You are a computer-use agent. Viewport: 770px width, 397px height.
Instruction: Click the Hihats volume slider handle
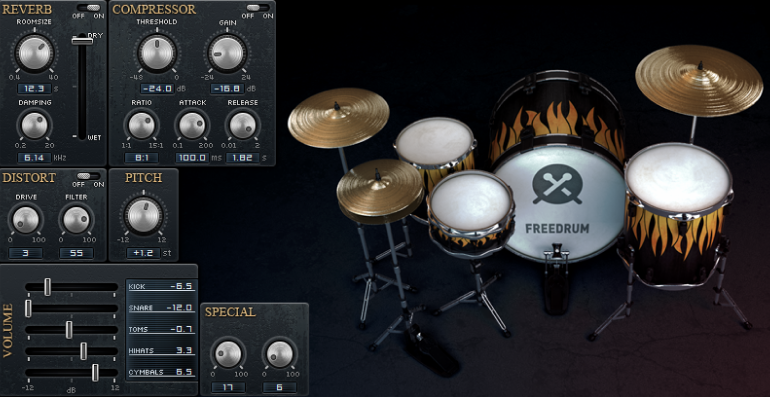pyautogui.click(x=83, y=351)
